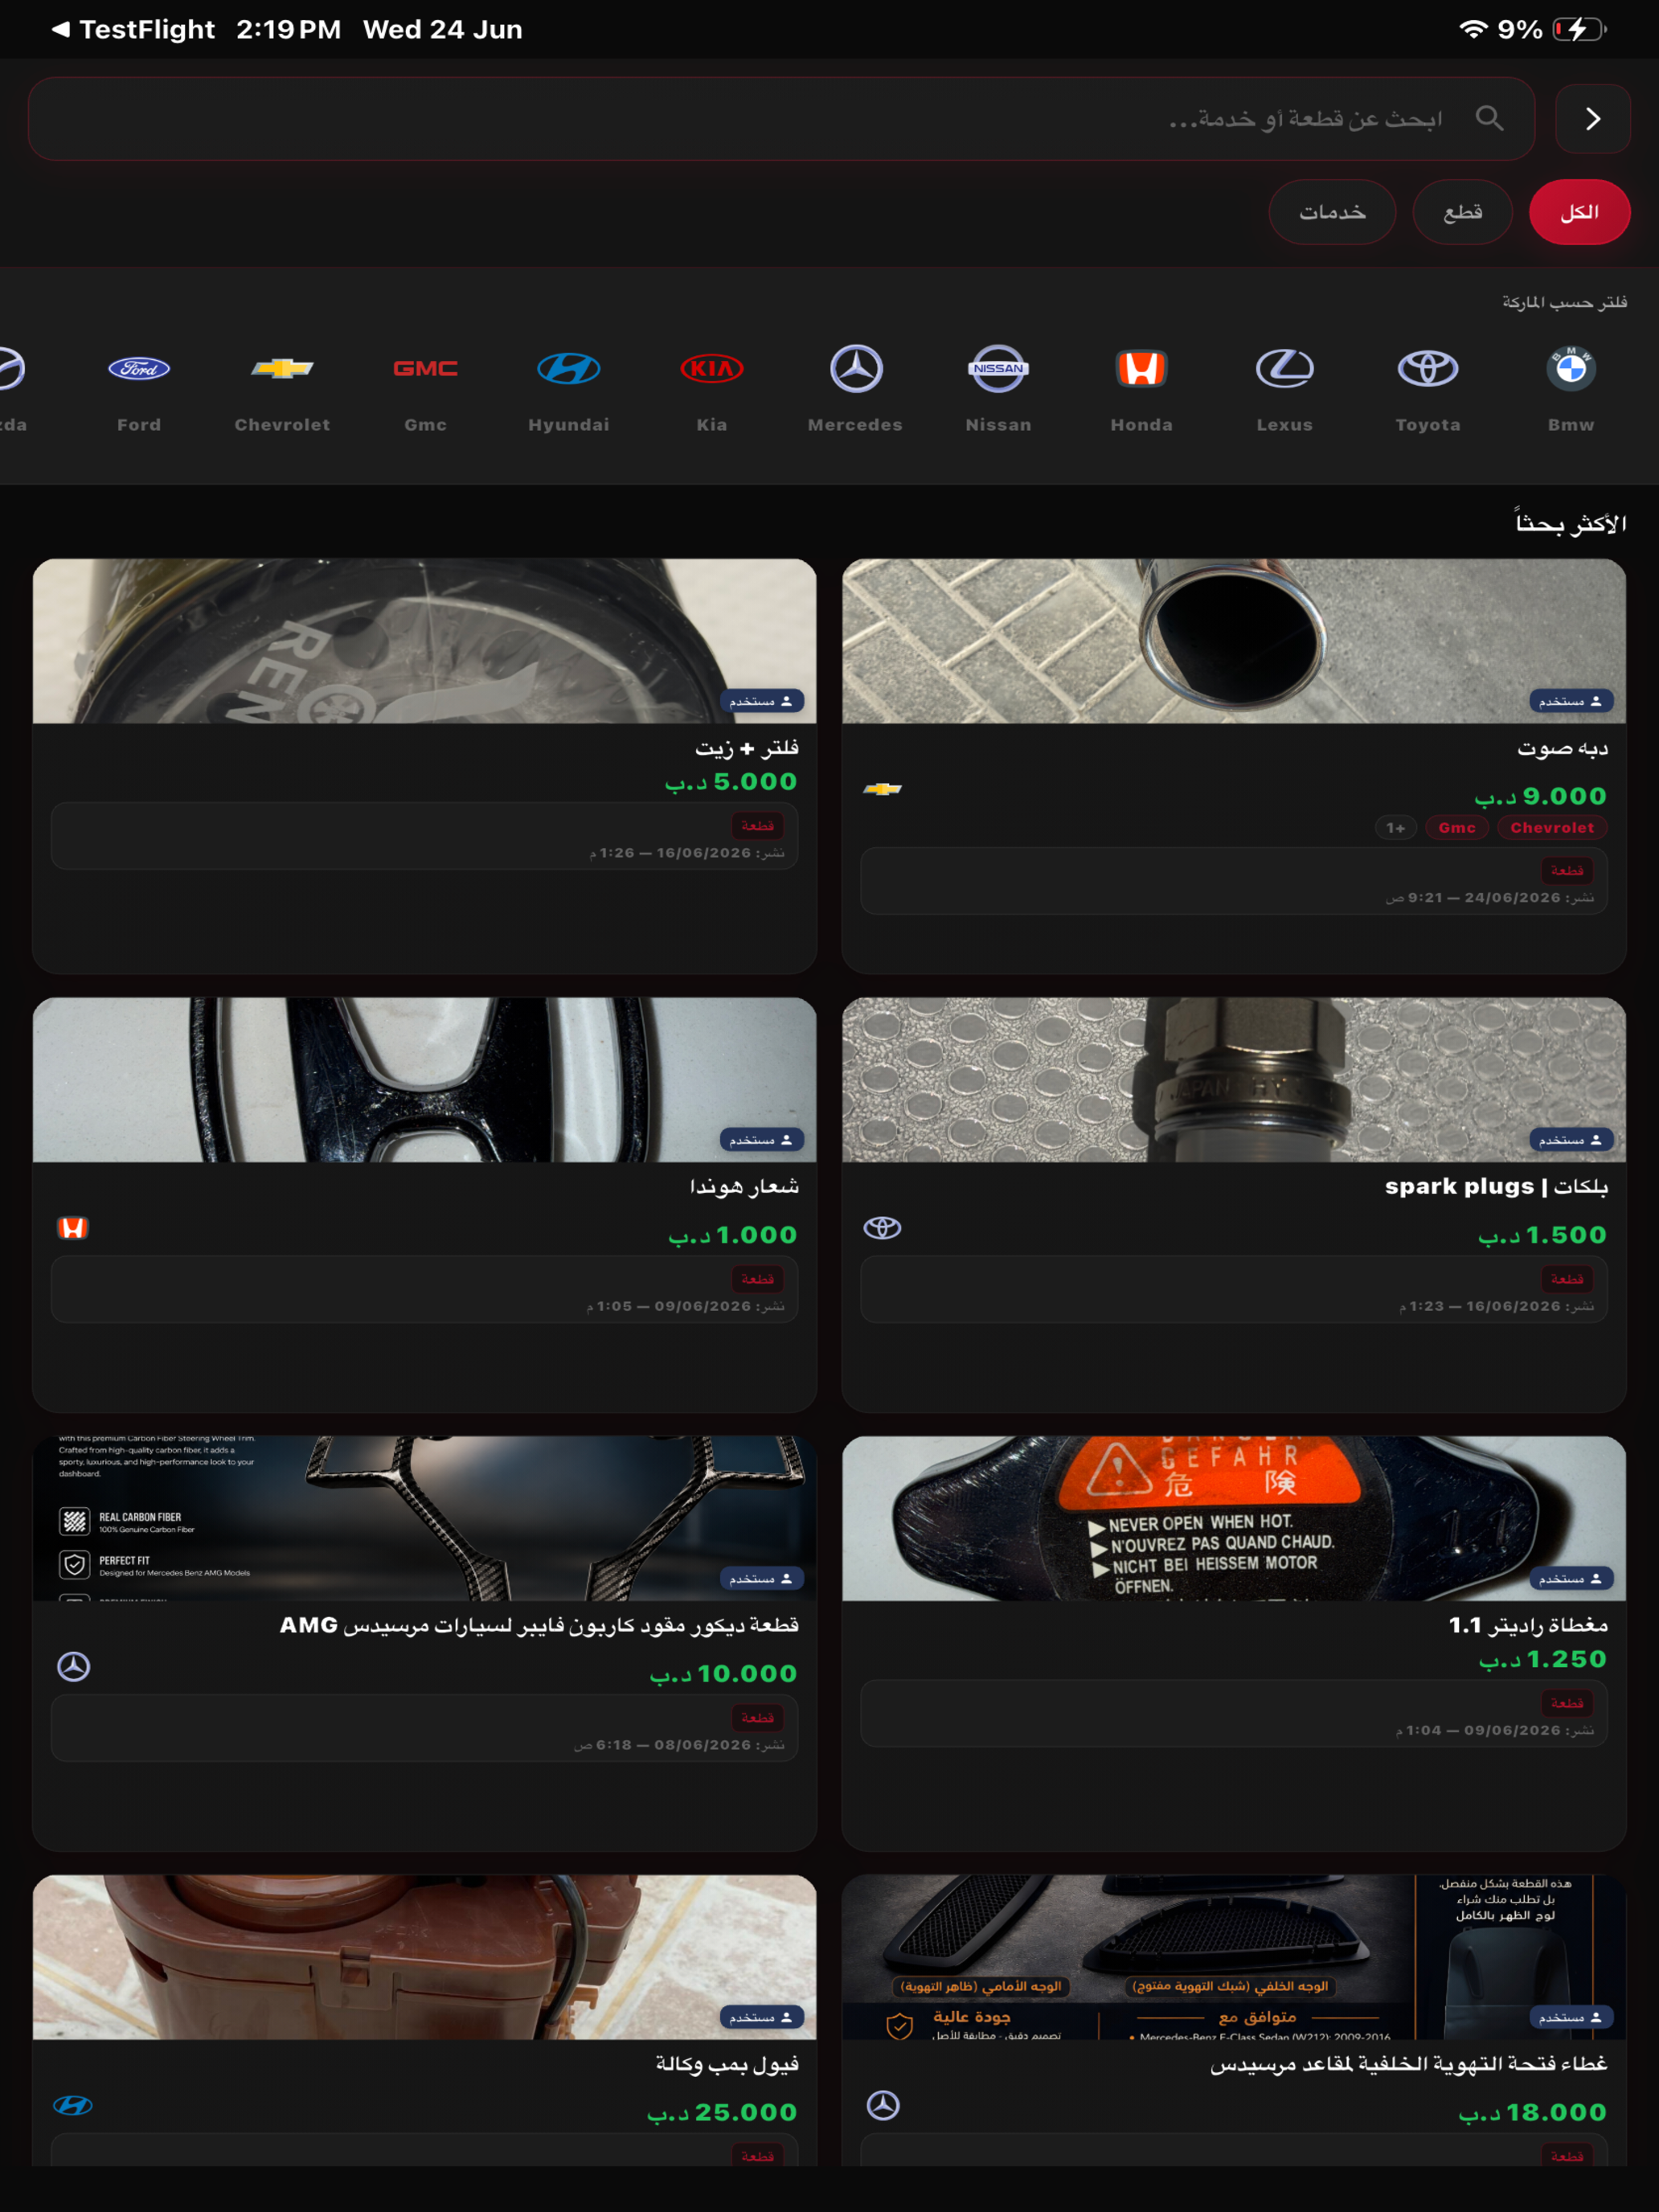The height and width of the screenshot is (2212, 1659).
Task: Tap the price 25.000 د.ب
Action: pyautogui.click(x=721, y=2112)
